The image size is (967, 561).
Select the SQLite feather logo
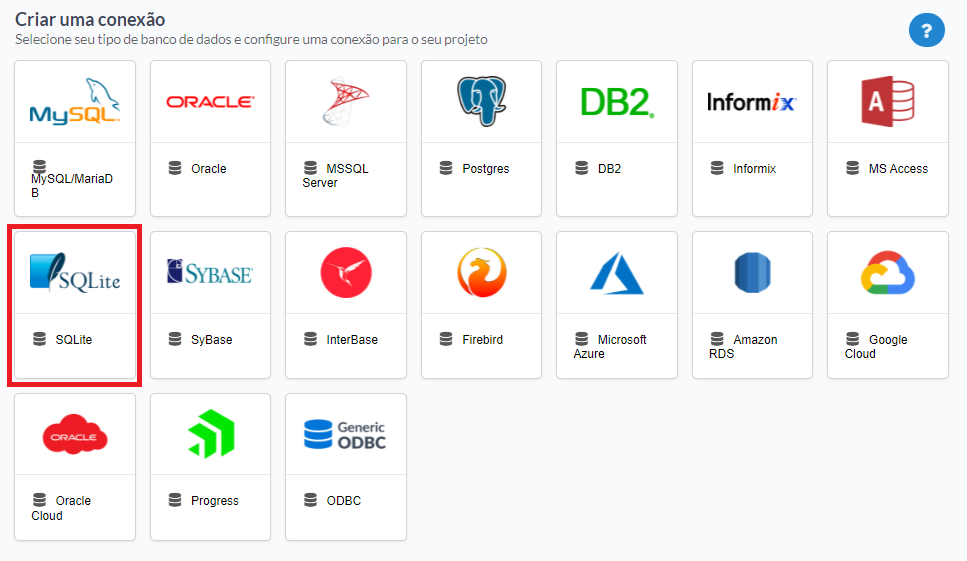tap(75, 272)
